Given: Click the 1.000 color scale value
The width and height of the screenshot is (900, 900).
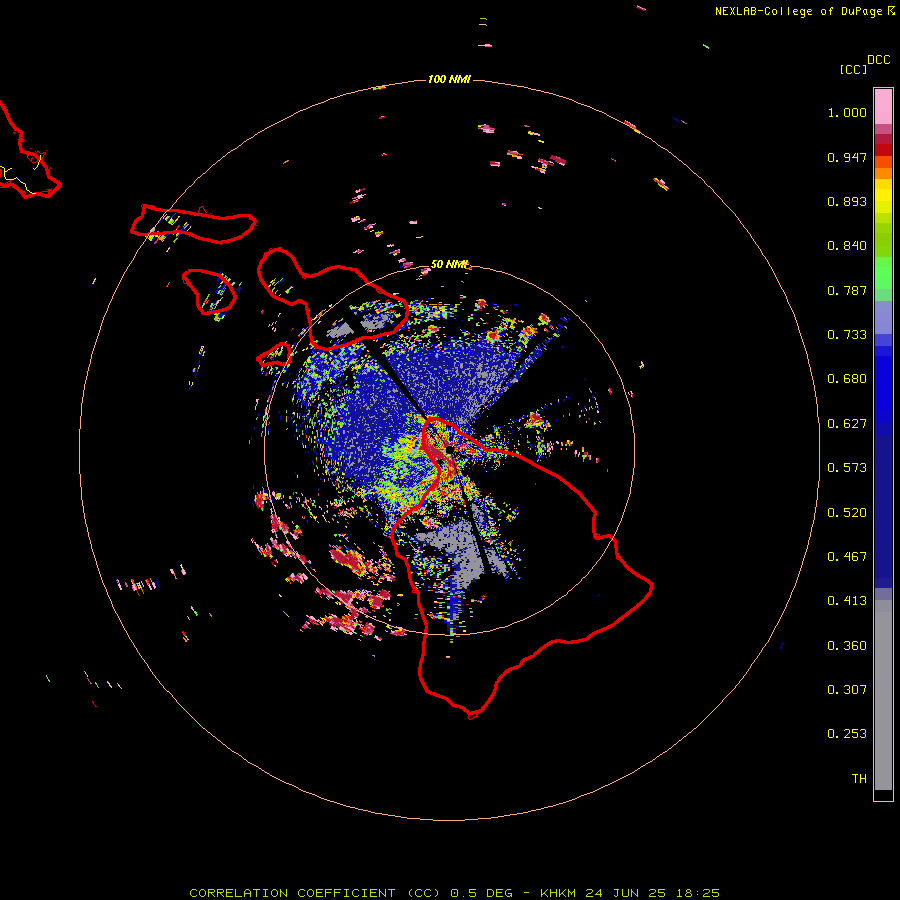Looking at the screenshot, I should click(847, 112).
